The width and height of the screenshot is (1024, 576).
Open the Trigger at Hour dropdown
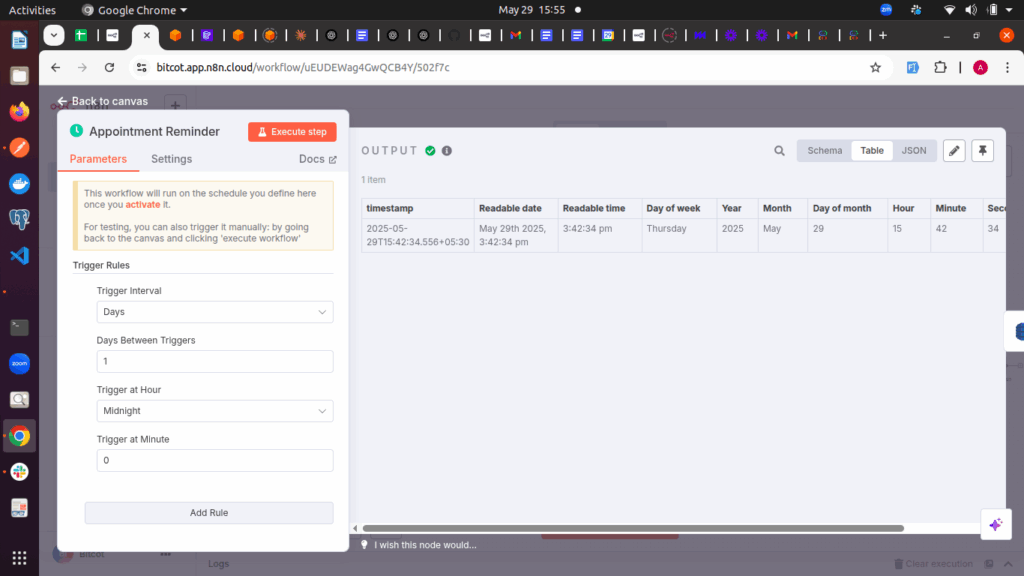(215, 411)
